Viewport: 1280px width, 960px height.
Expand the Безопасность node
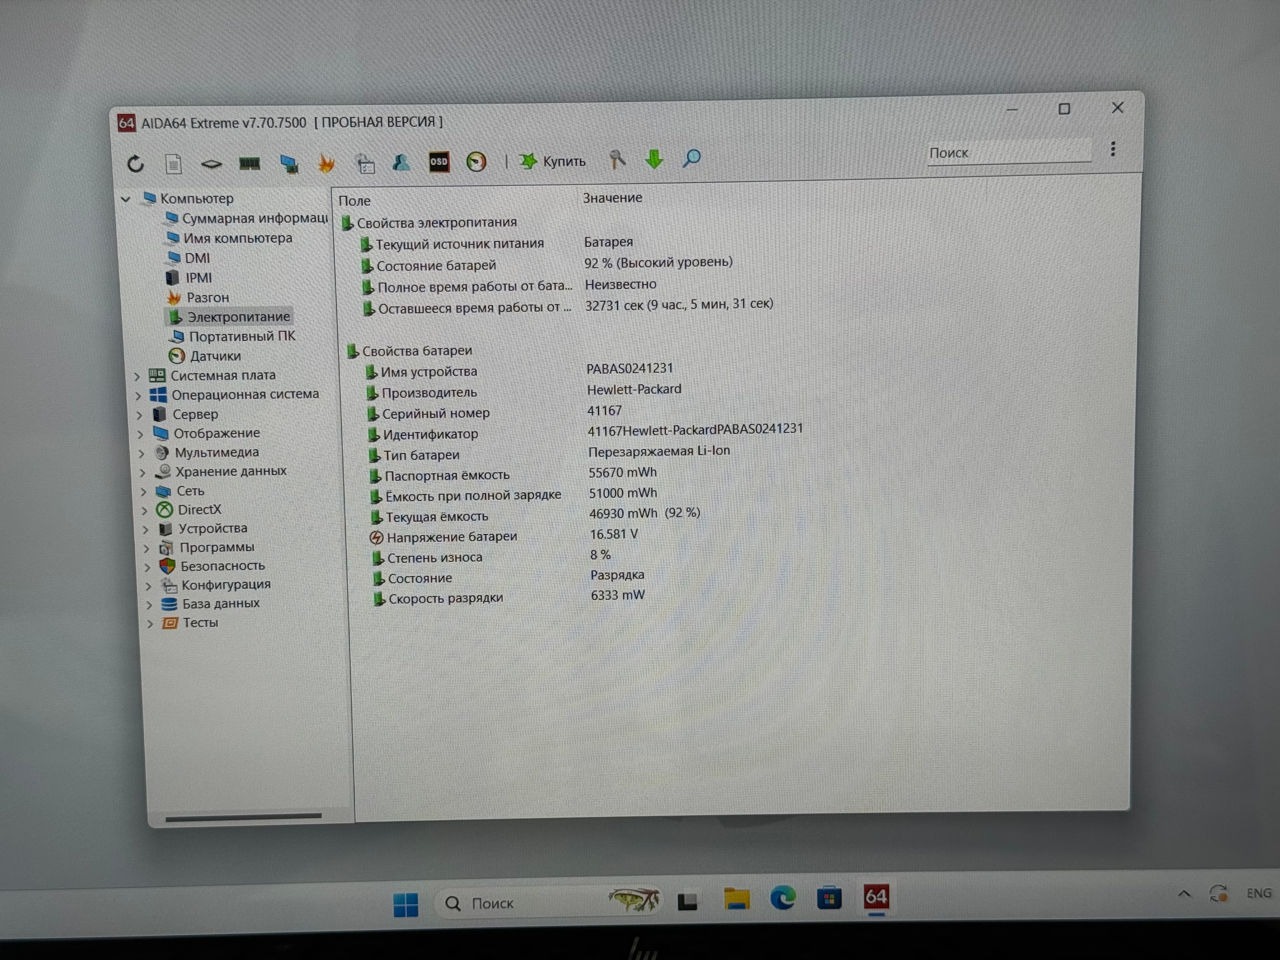tap(148, 566)
